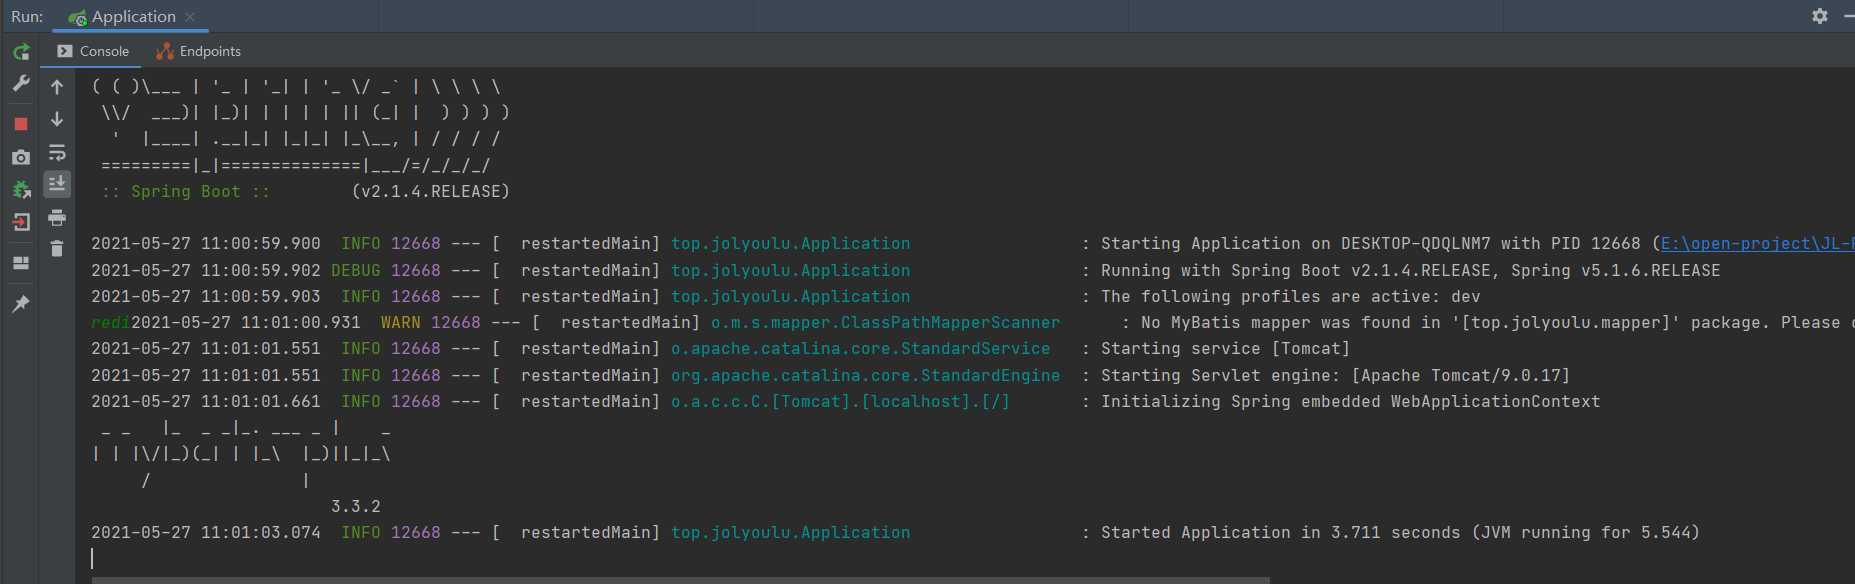Click the 'Run:' panel label

coord(27,17)
